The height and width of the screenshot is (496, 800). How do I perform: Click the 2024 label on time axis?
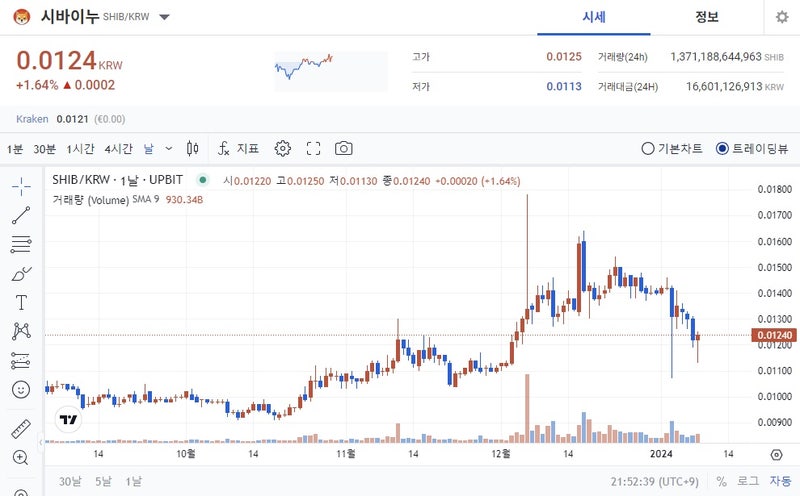[661, 454]
